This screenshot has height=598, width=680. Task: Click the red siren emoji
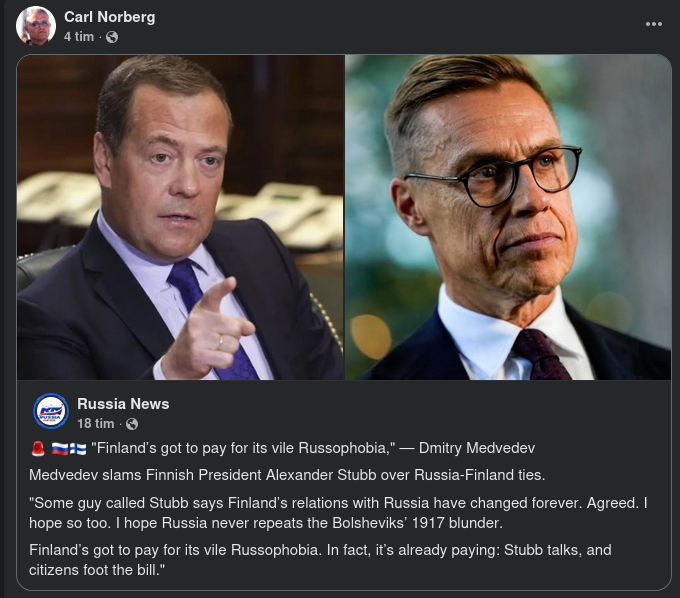(x=37, y=449)
